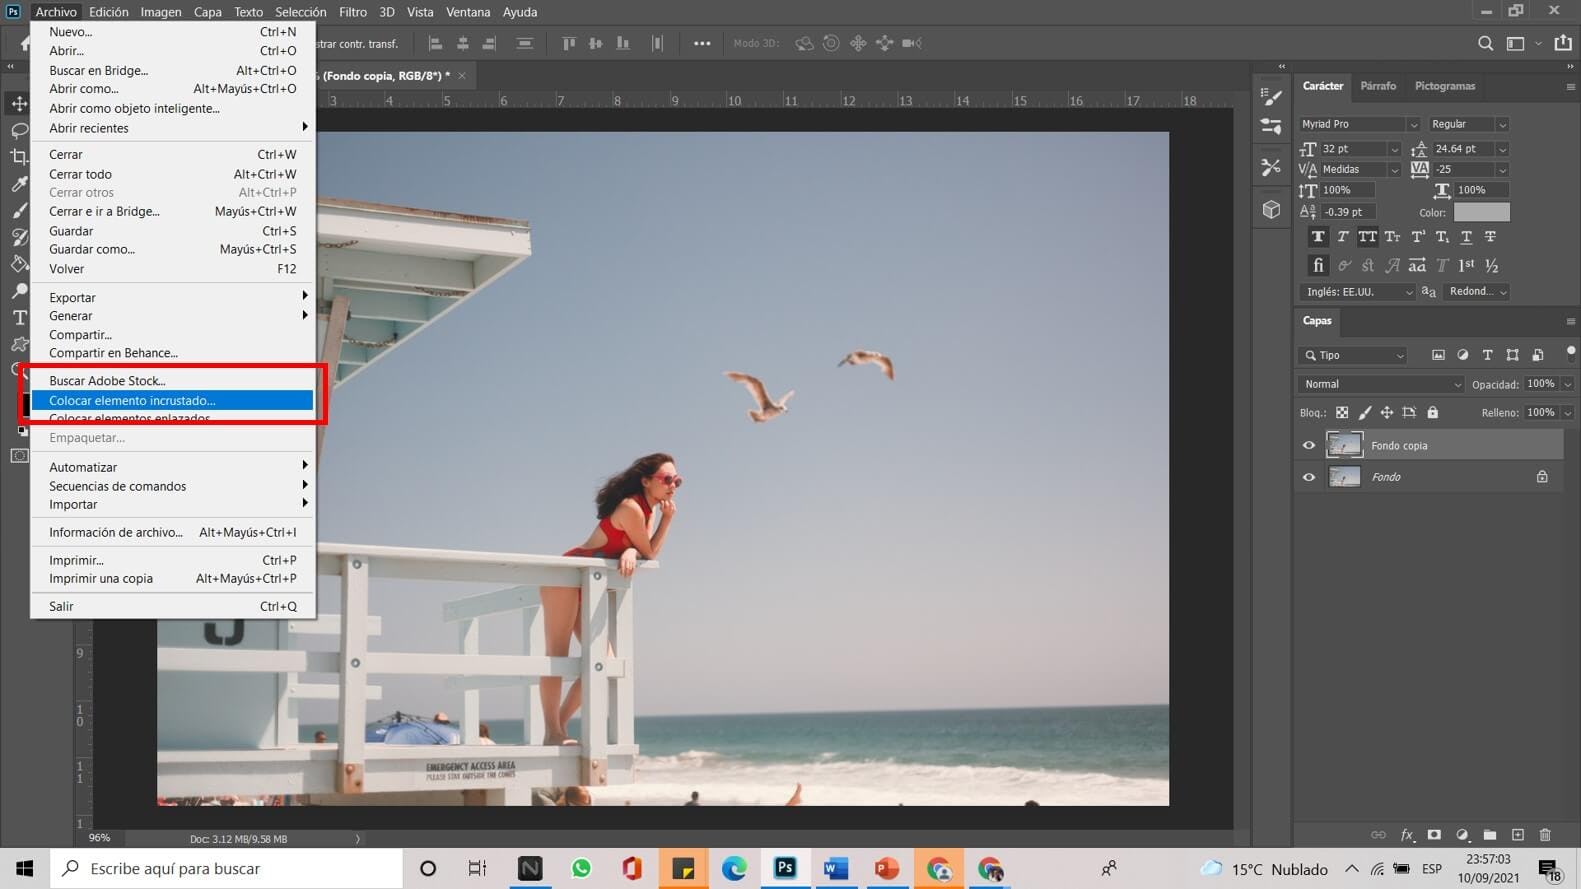Image resolution: width=1581 pixels, height=889 pixels.
Task: Toggle visibility of the Fondo layer
Action: [1308, 477]
